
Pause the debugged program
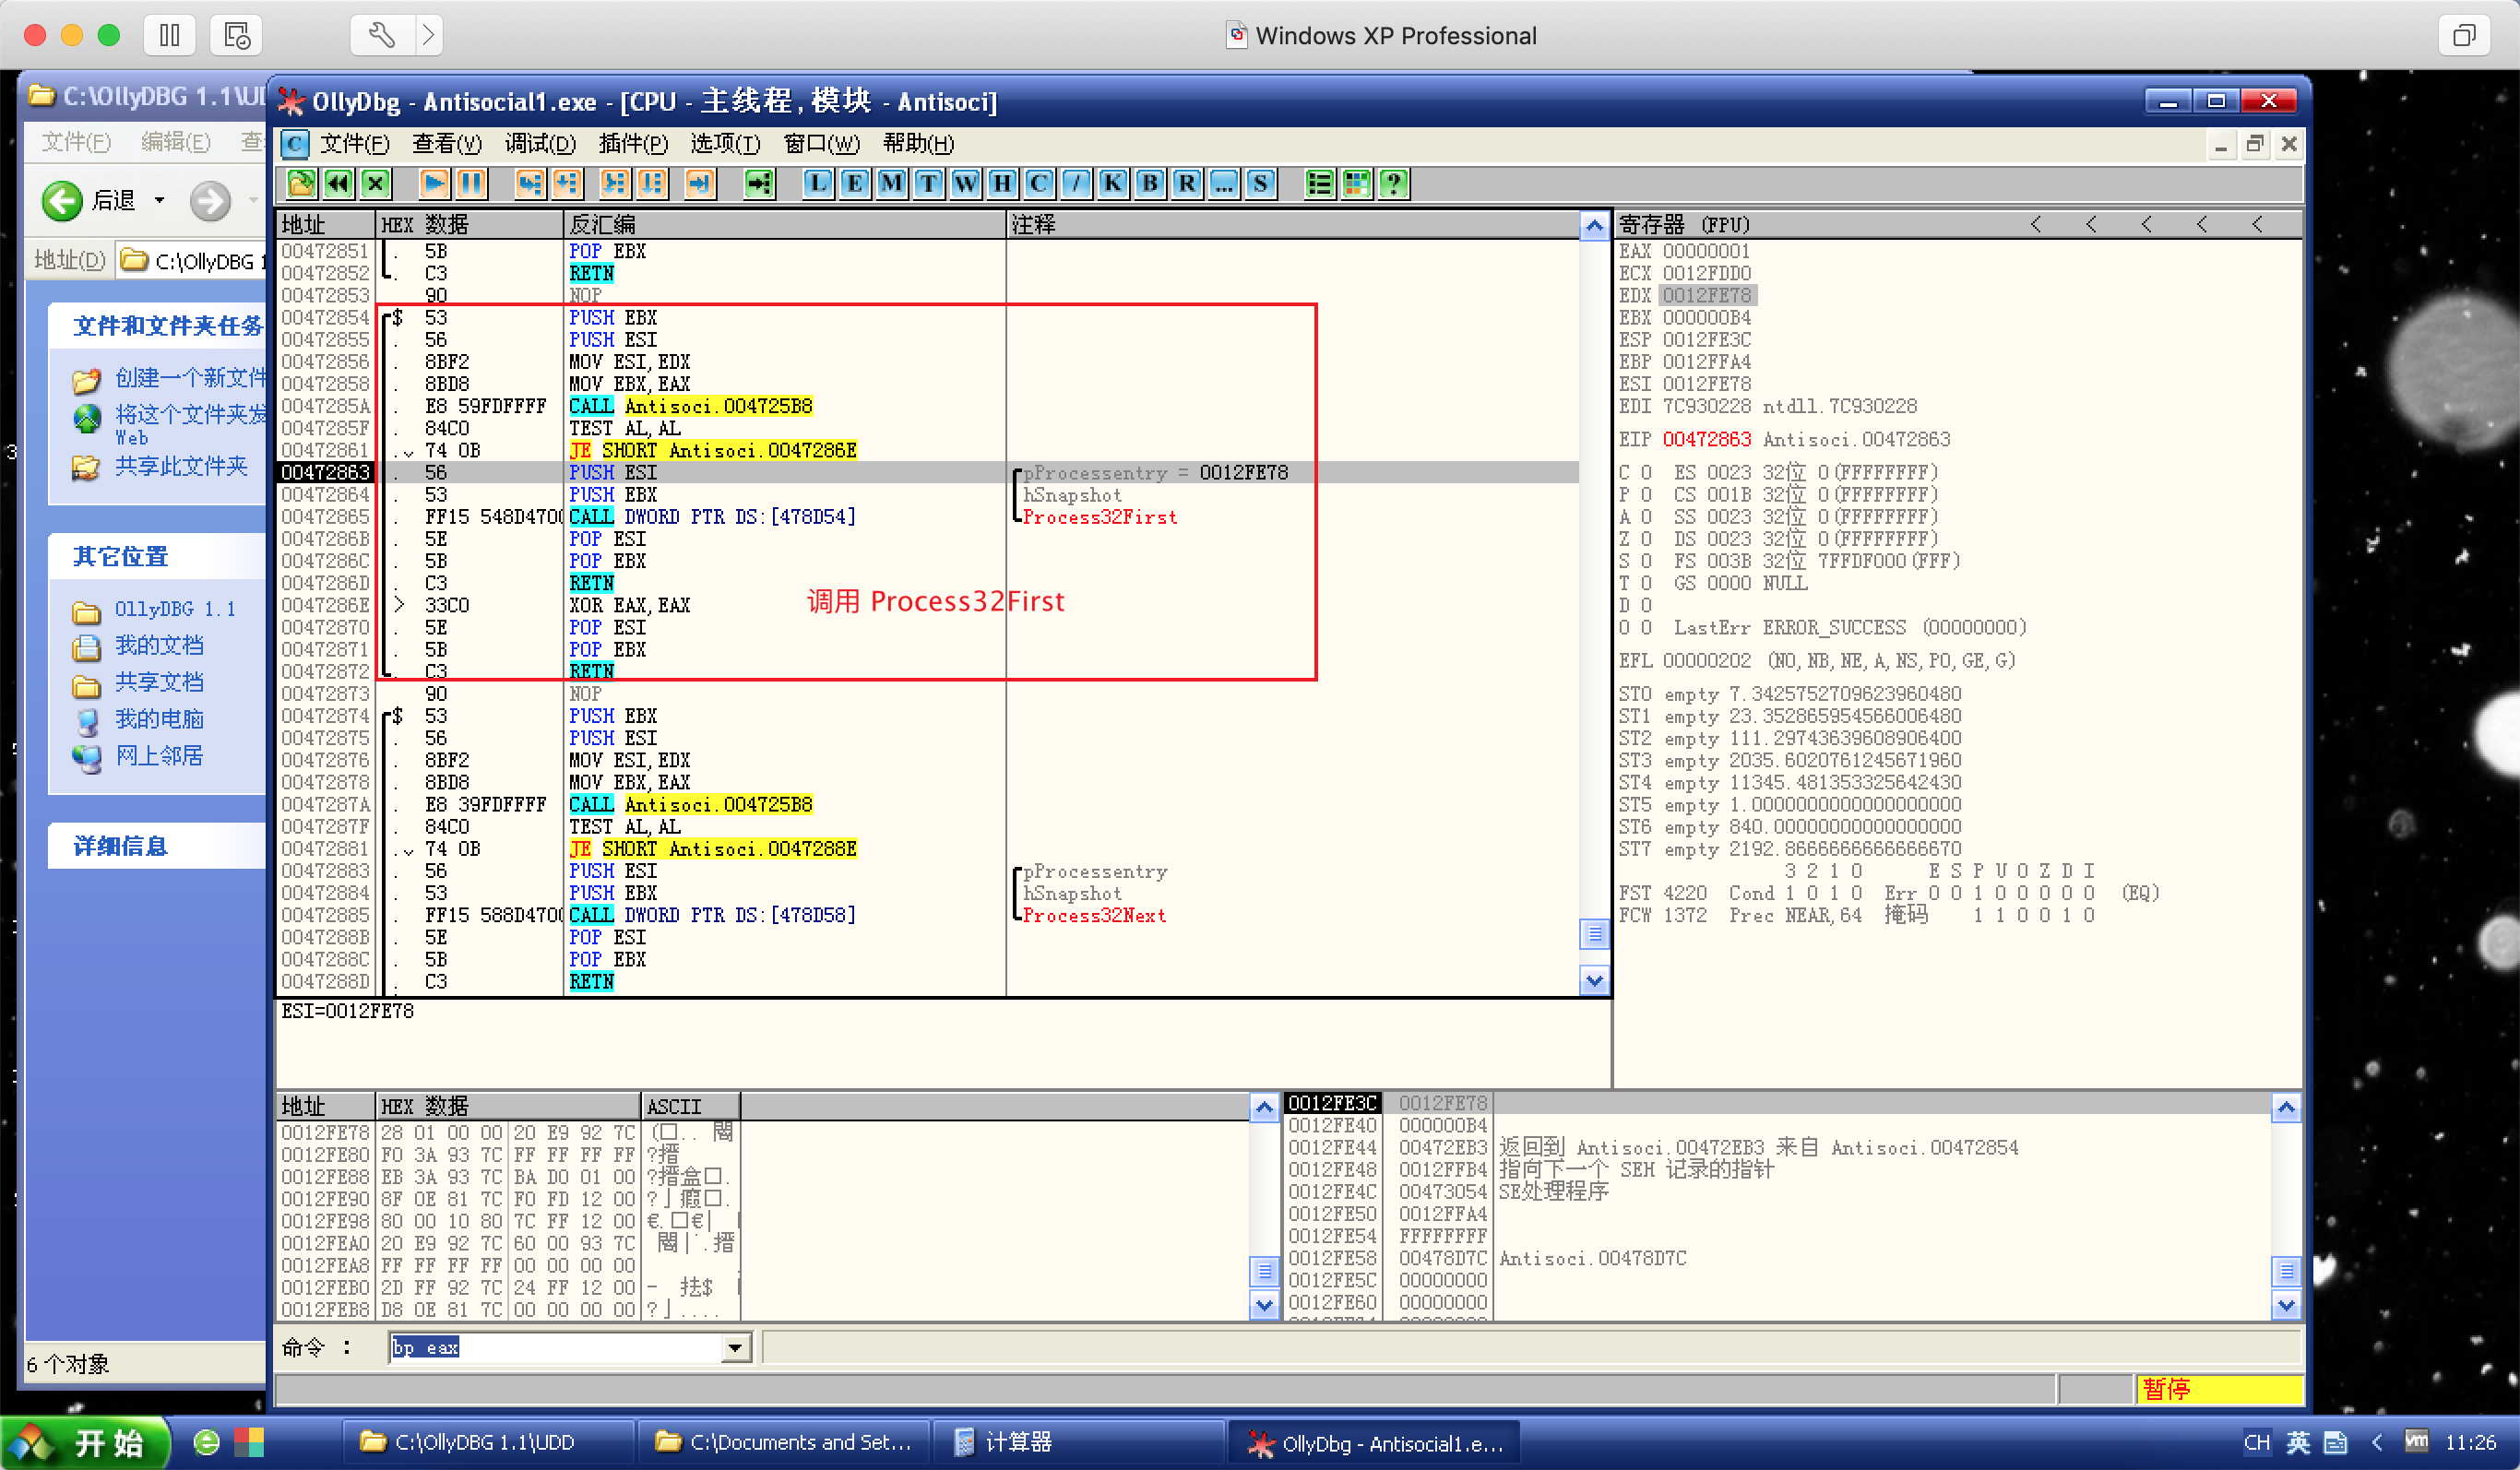click(471, 183)
